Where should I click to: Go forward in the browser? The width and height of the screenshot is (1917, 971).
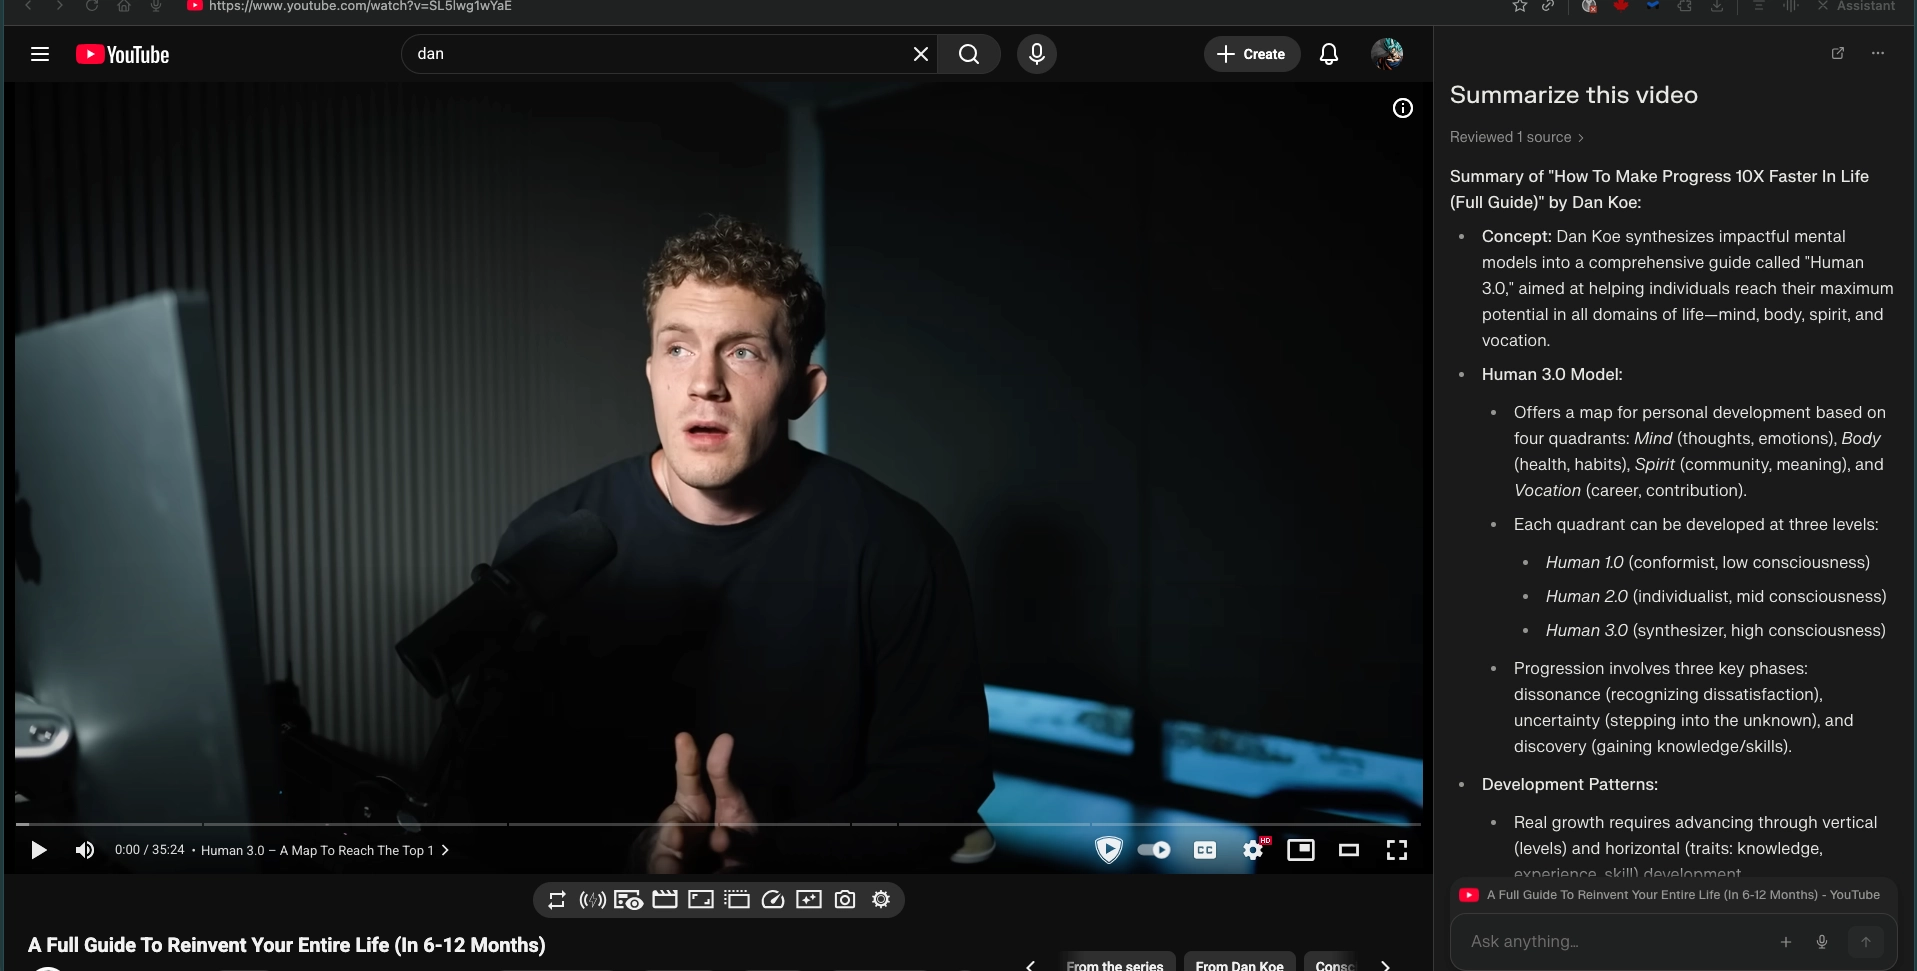coord(60,6)
